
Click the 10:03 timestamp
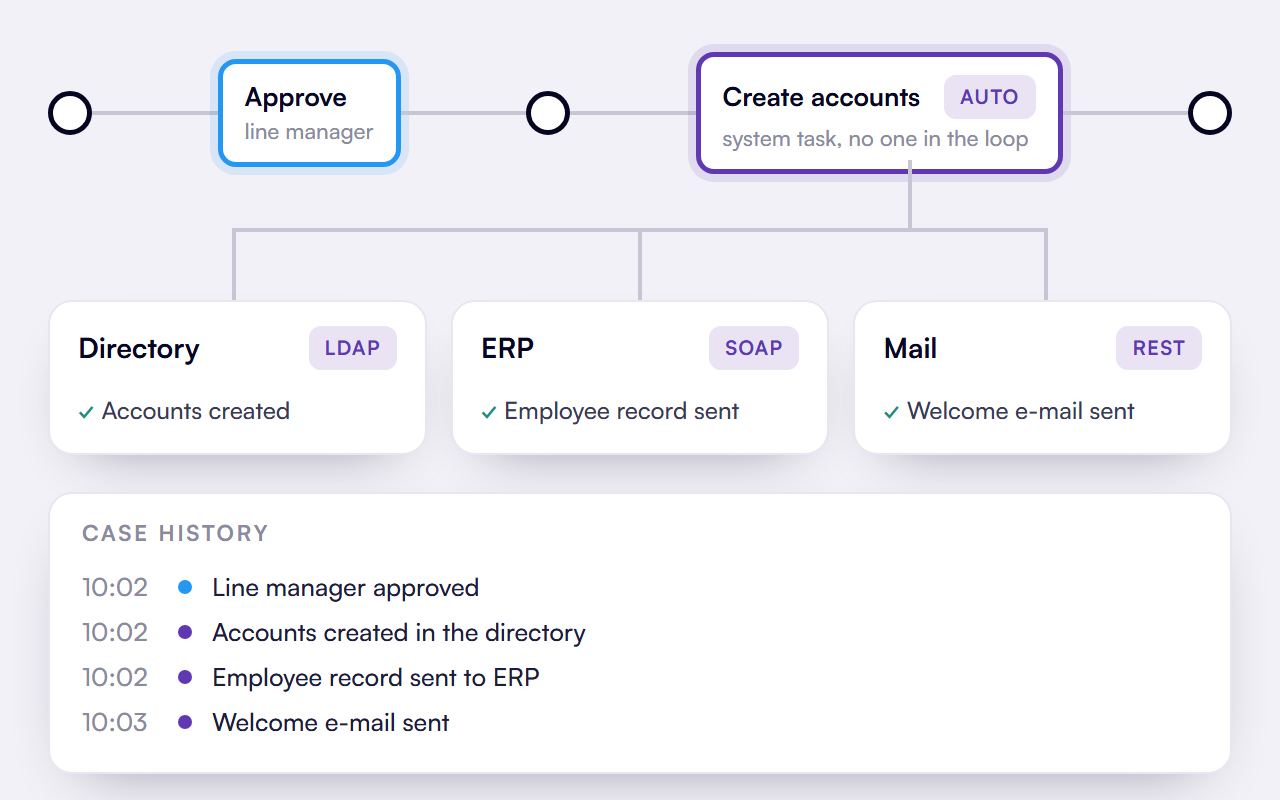click(115, 722)
